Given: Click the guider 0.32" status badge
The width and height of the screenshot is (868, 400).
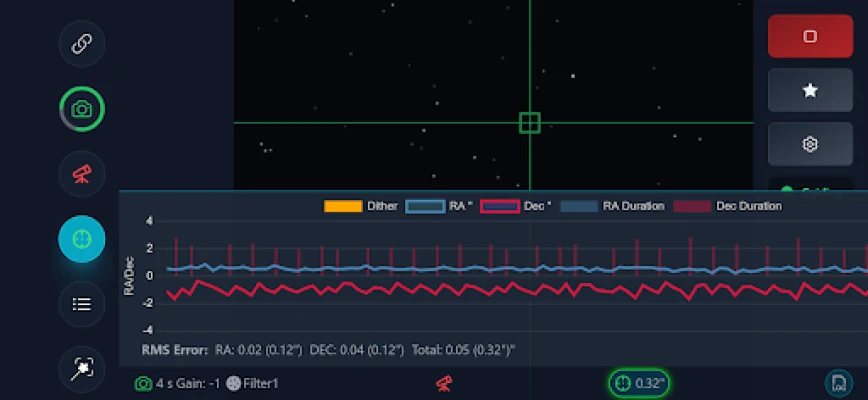Looking at the screenshot, I should click(639, 383).
